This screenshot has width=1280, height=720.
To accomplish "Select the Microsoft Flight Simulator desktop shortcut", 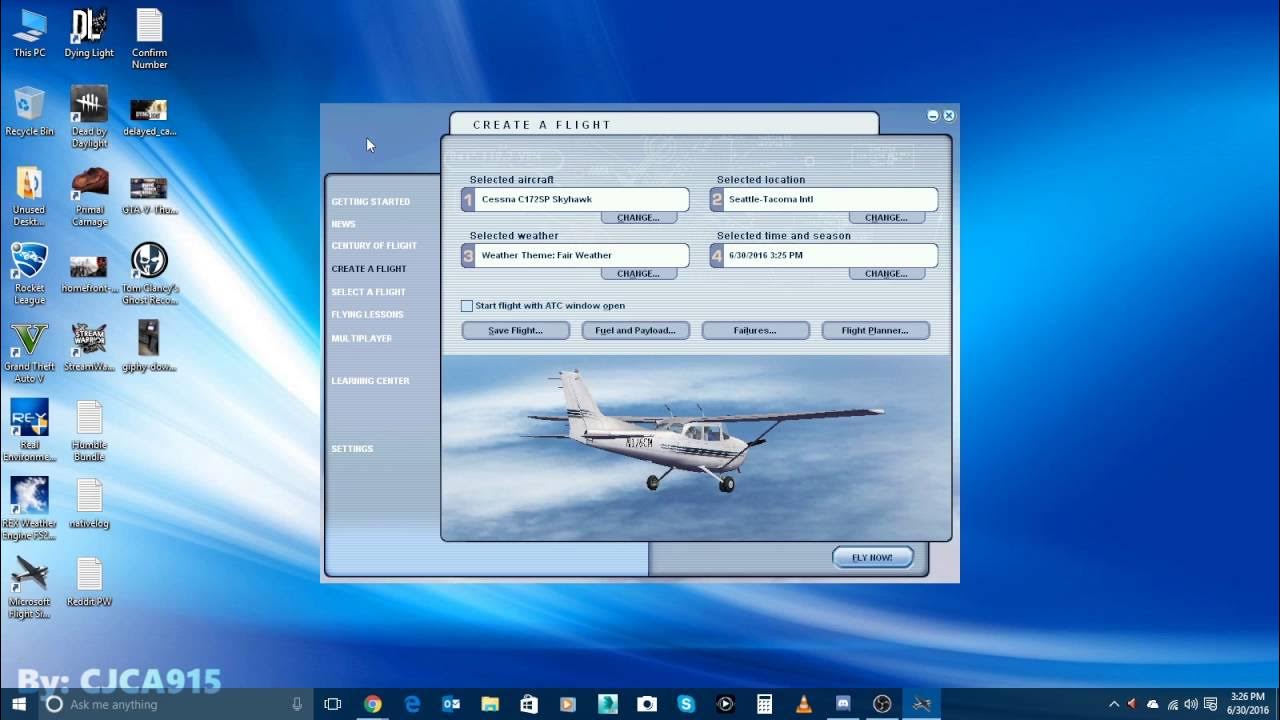I will click(x=29, y=587).
